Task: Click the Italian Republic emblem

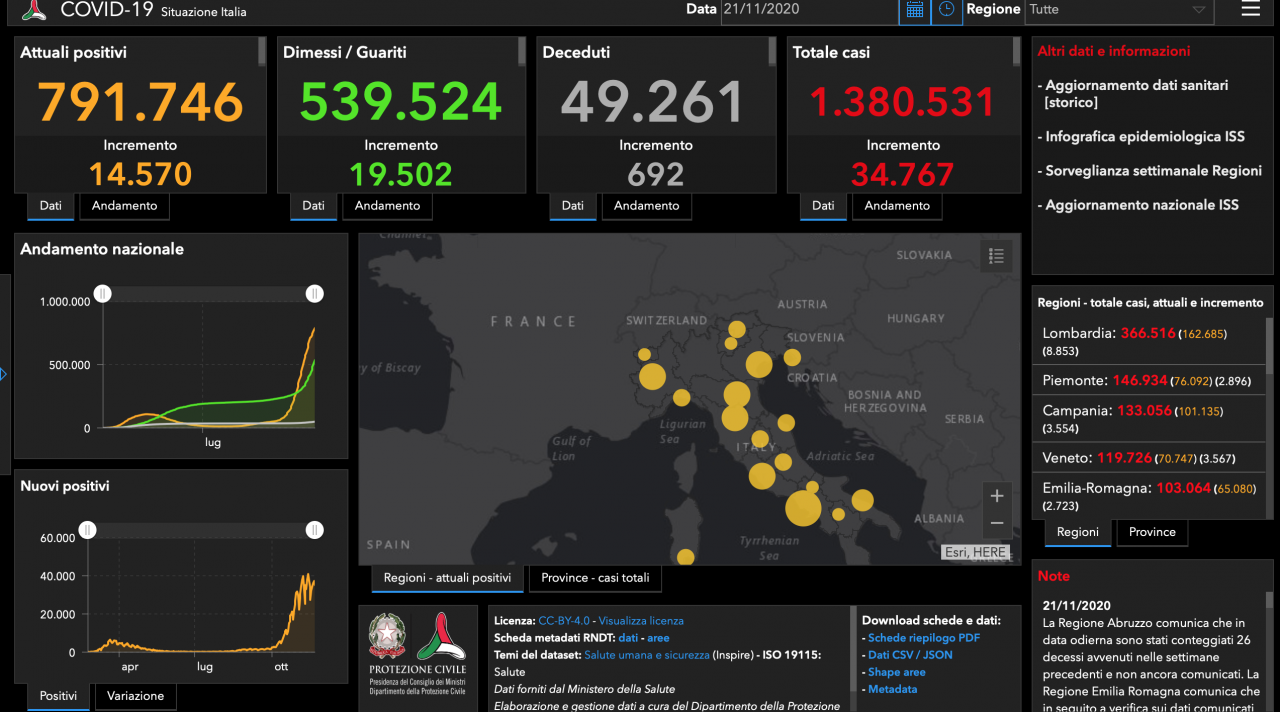Action: tap(384, 636)
